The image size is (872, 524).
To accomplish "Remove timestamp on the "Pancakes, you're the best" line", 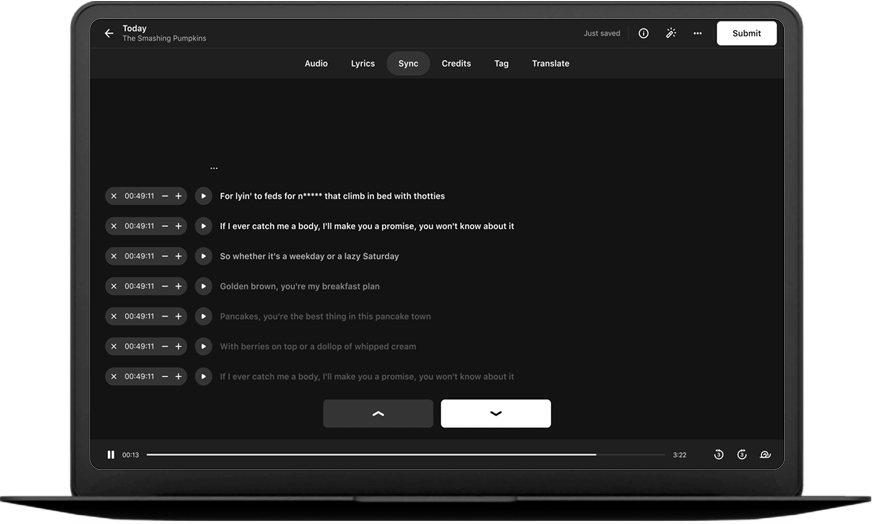I will (113, 316).
